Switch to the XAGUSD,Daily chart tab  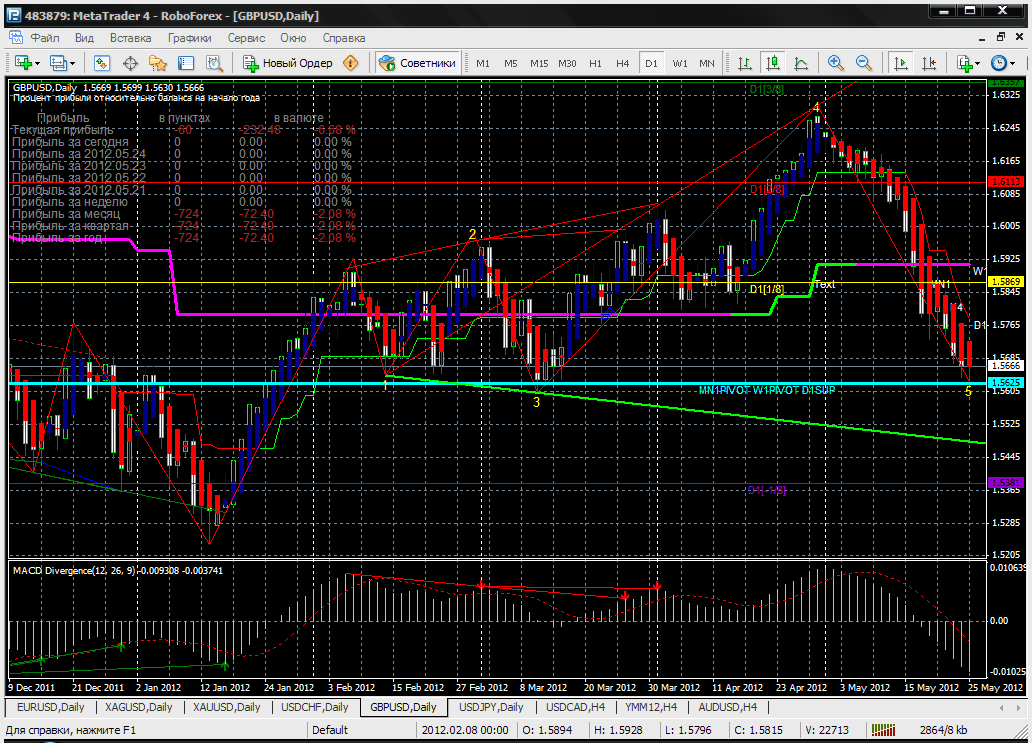[x=138, y=707]
